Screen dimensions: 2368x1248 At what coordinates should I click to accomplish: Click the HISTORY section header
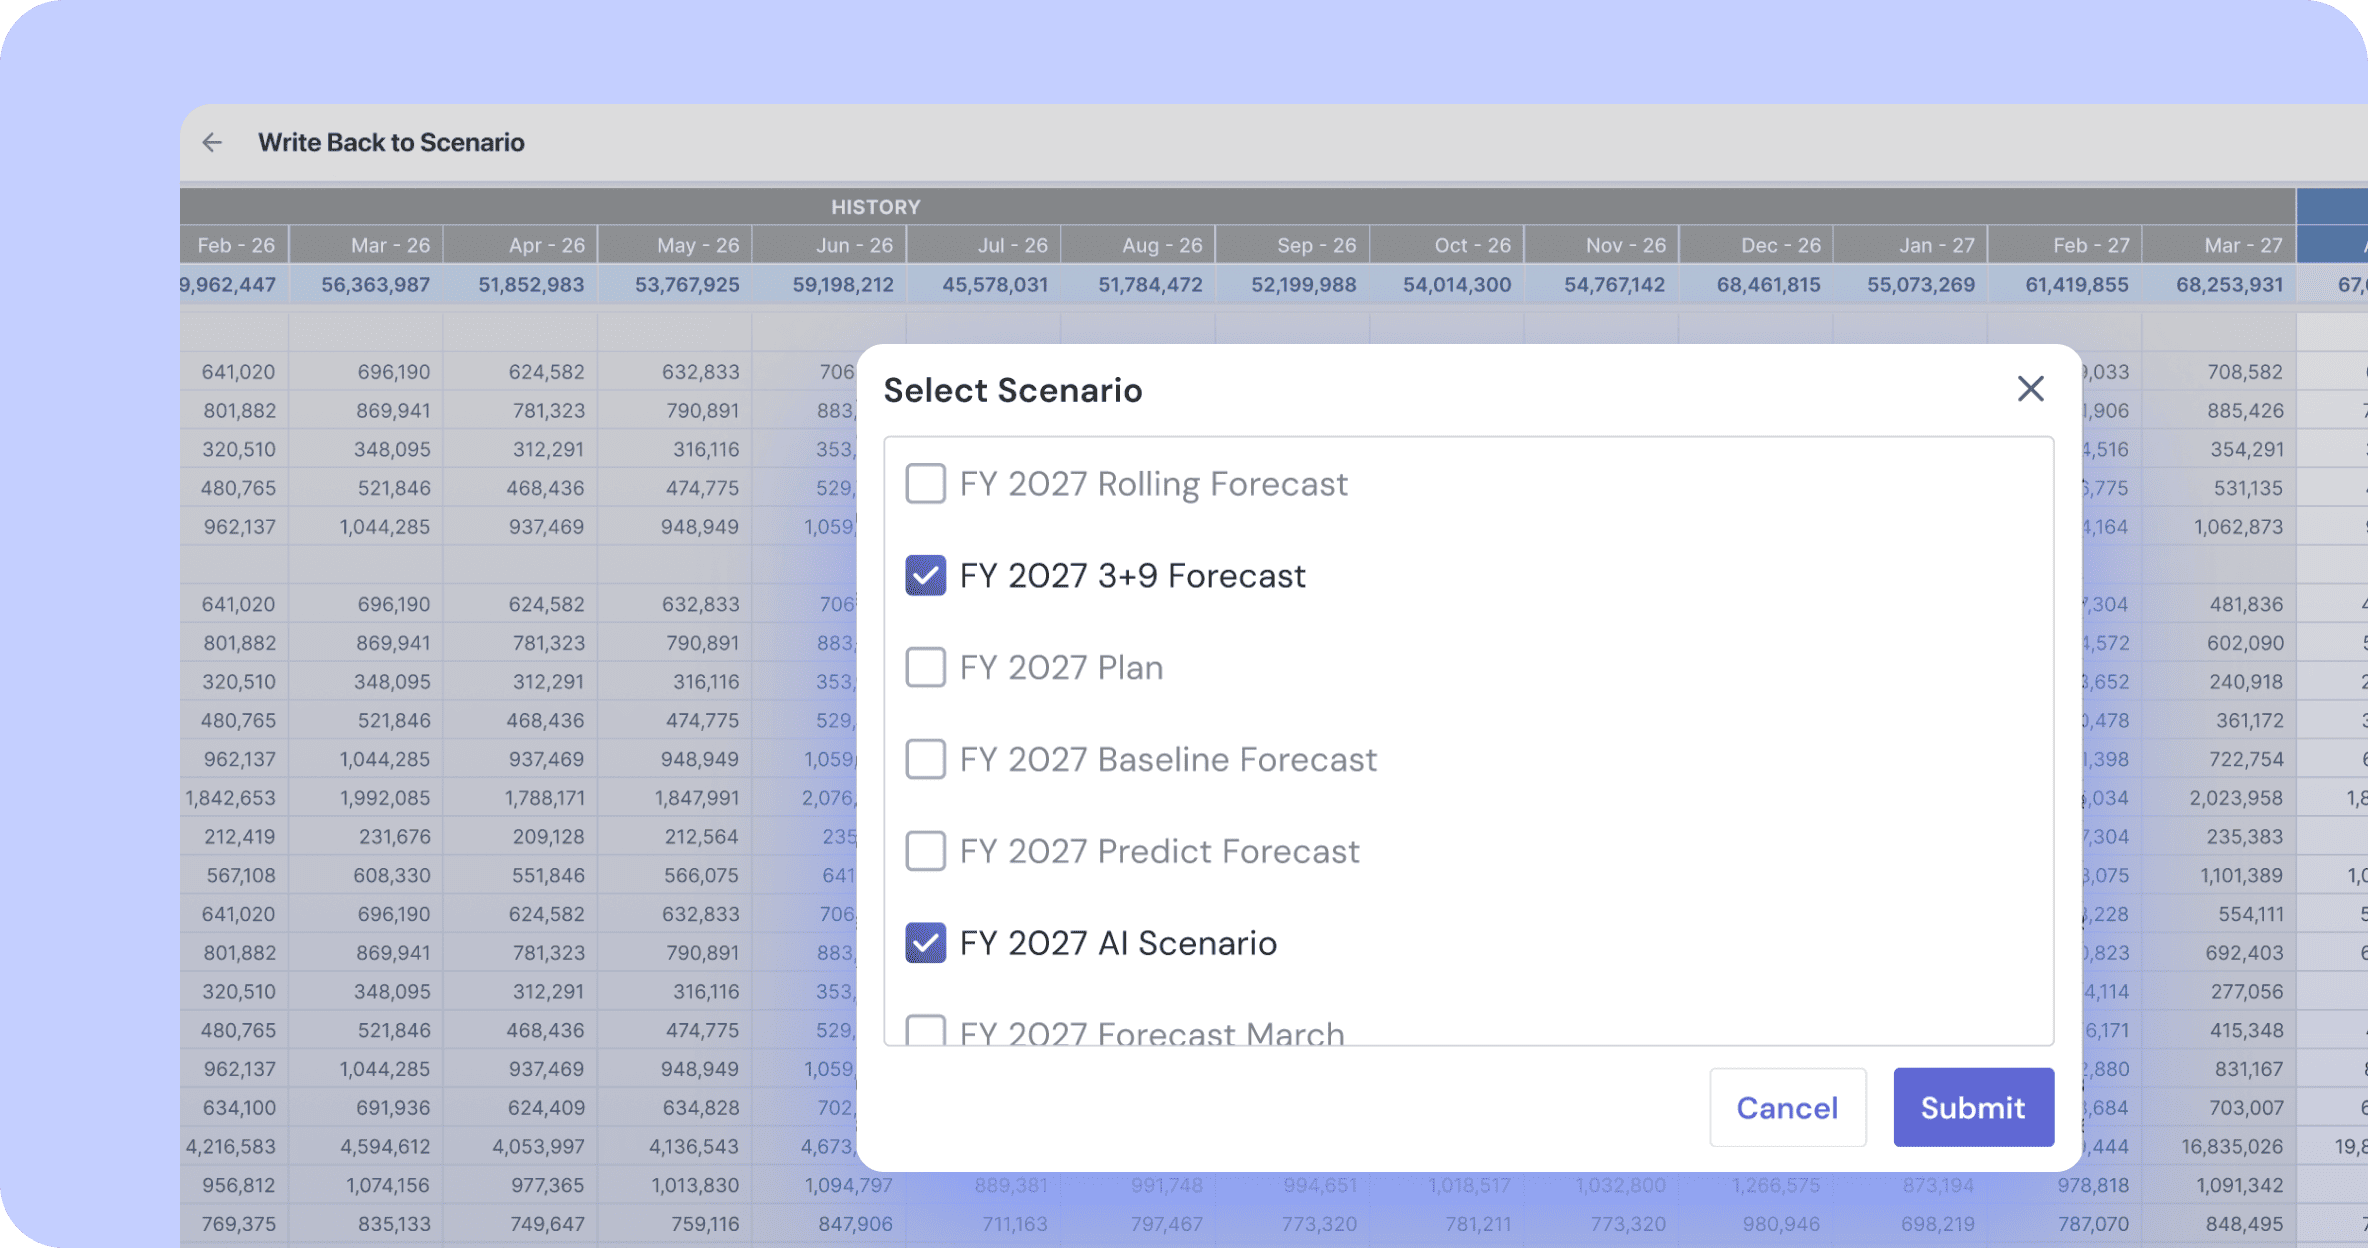pyautogui.click(x=875, y=207)
